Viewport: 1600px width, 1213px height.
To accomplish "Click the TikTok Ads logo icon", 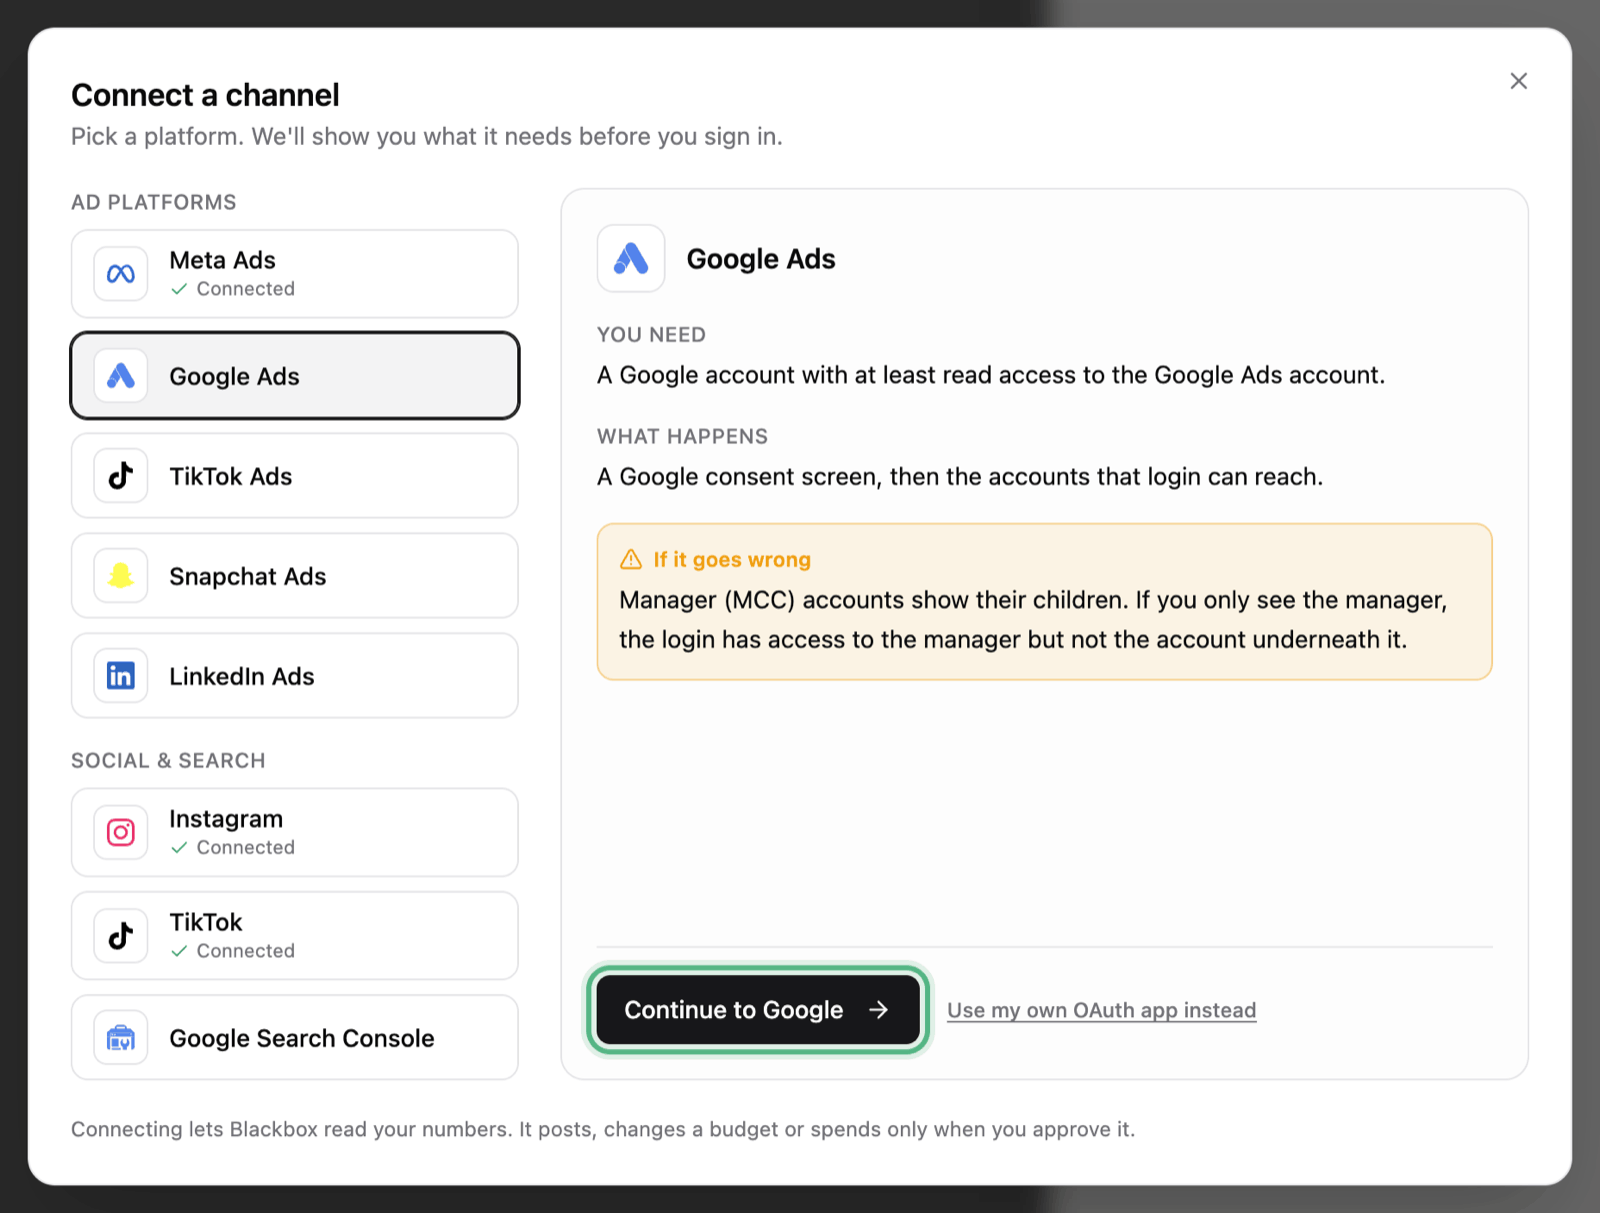I will click(x=121, y=476).
